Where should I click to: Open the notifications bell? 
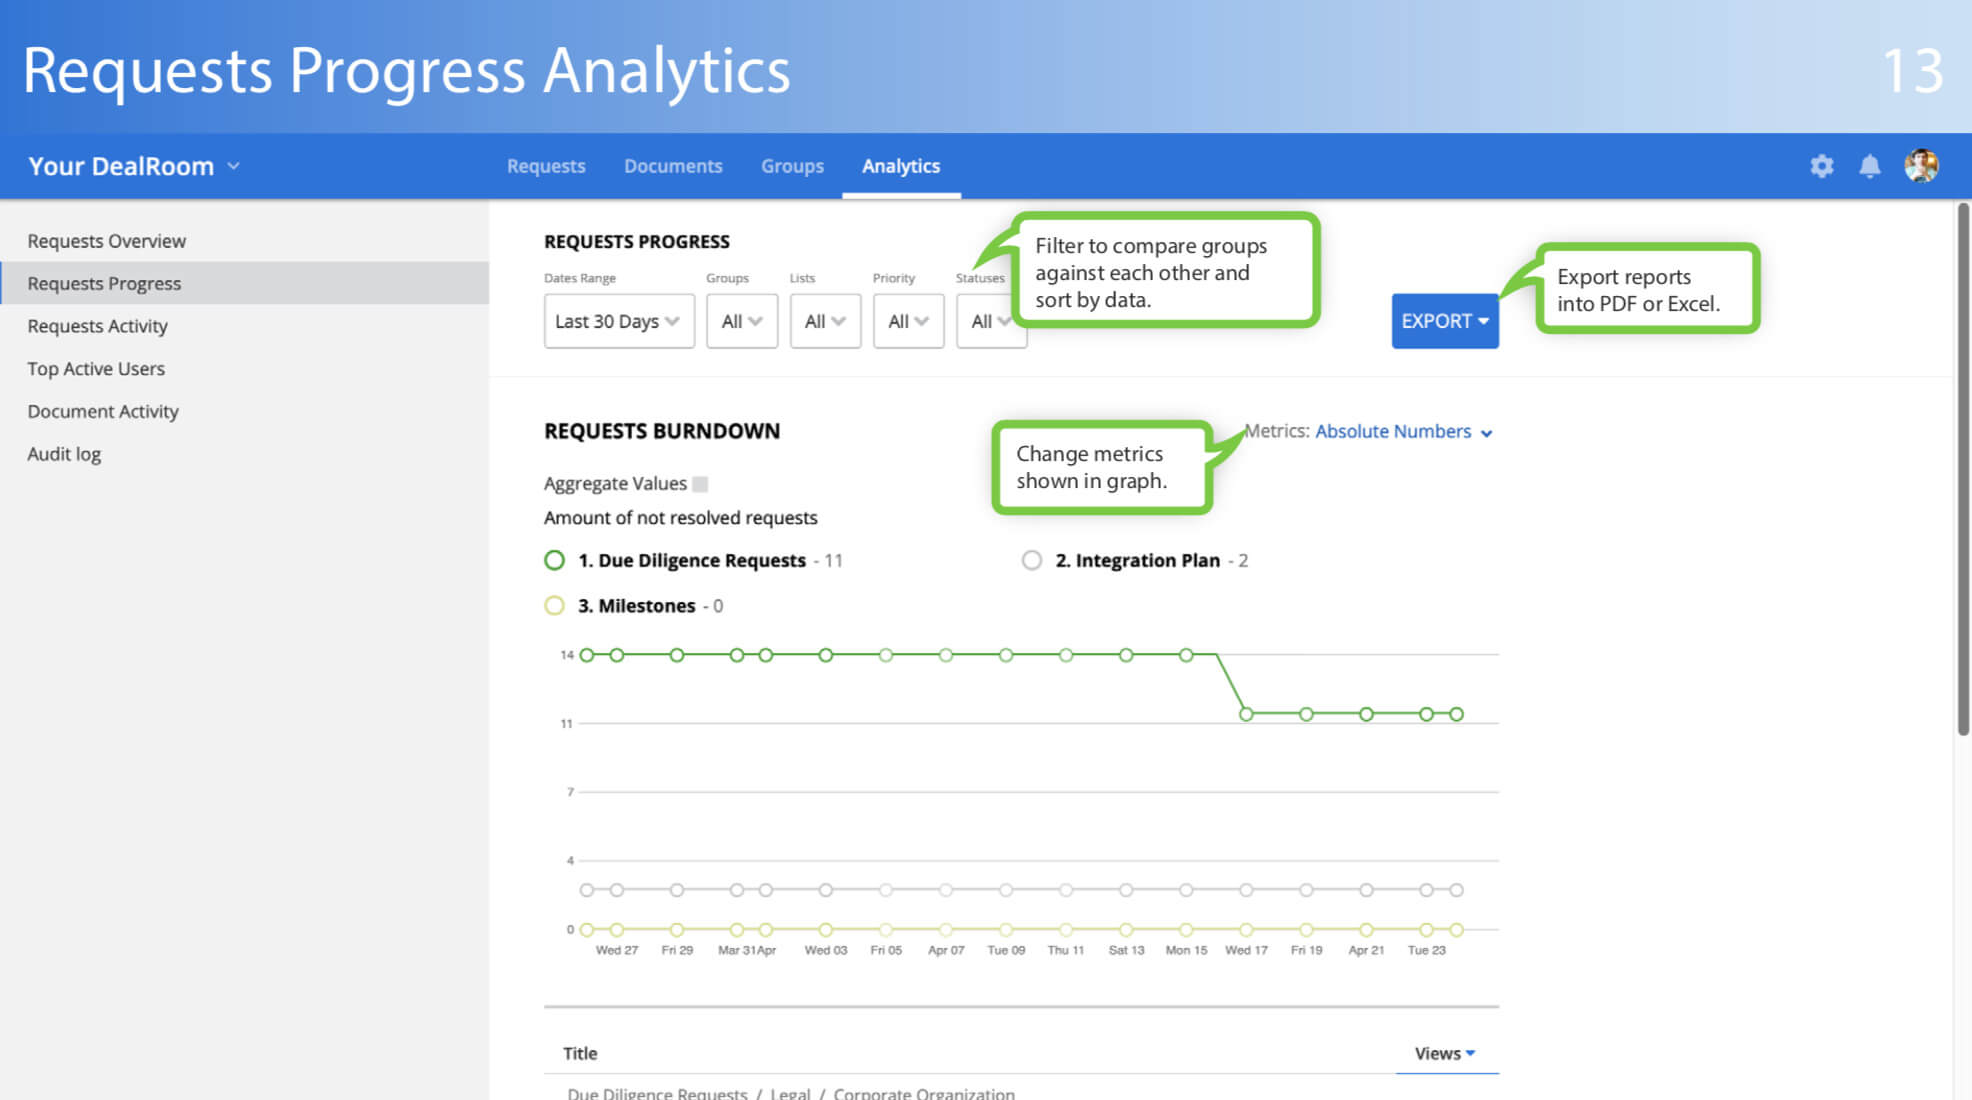[1869, 166]
